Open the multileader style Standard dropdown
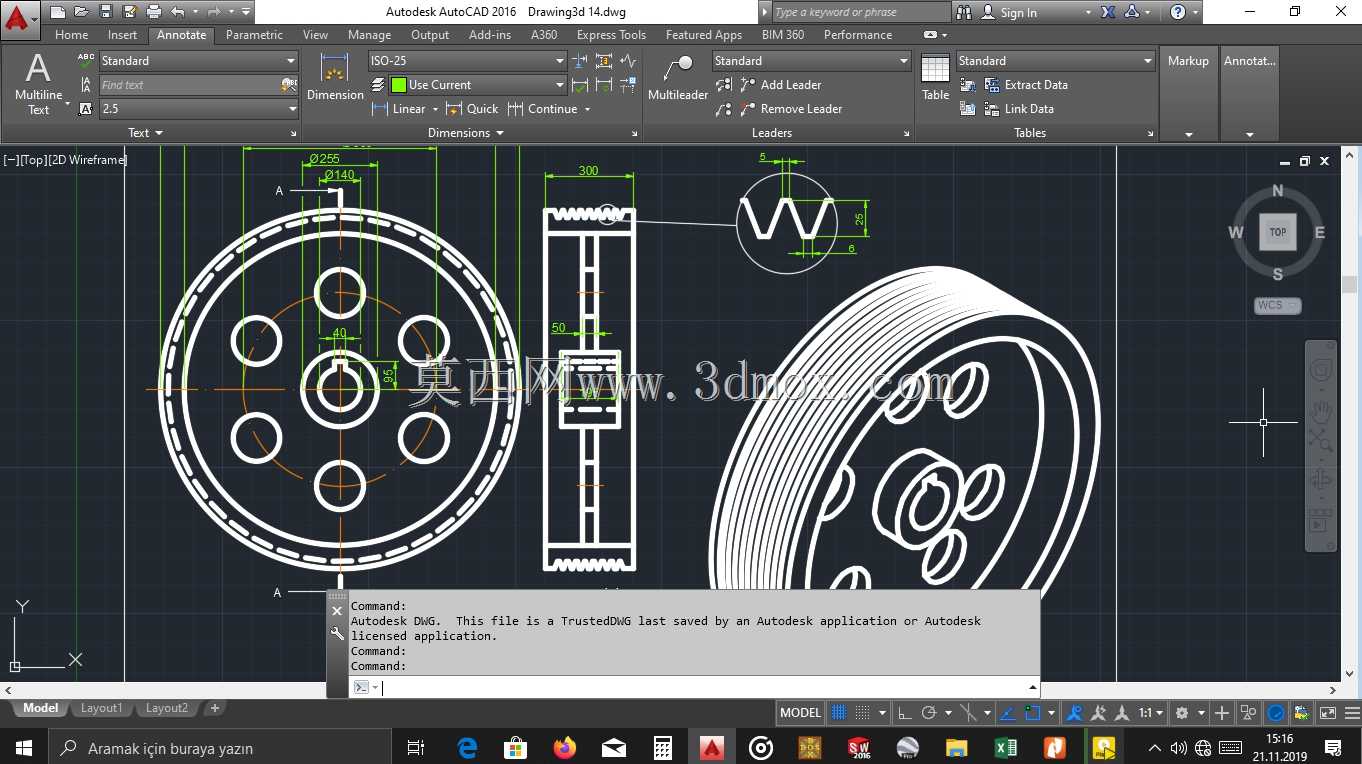Image resolution: width=1362 pixels, height=764 pixels. pos(811,61)
